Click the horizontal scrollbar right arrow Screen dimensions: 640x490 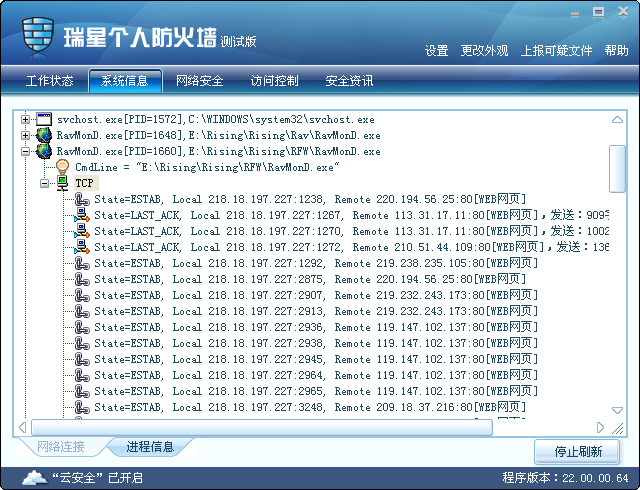point(600,428)
